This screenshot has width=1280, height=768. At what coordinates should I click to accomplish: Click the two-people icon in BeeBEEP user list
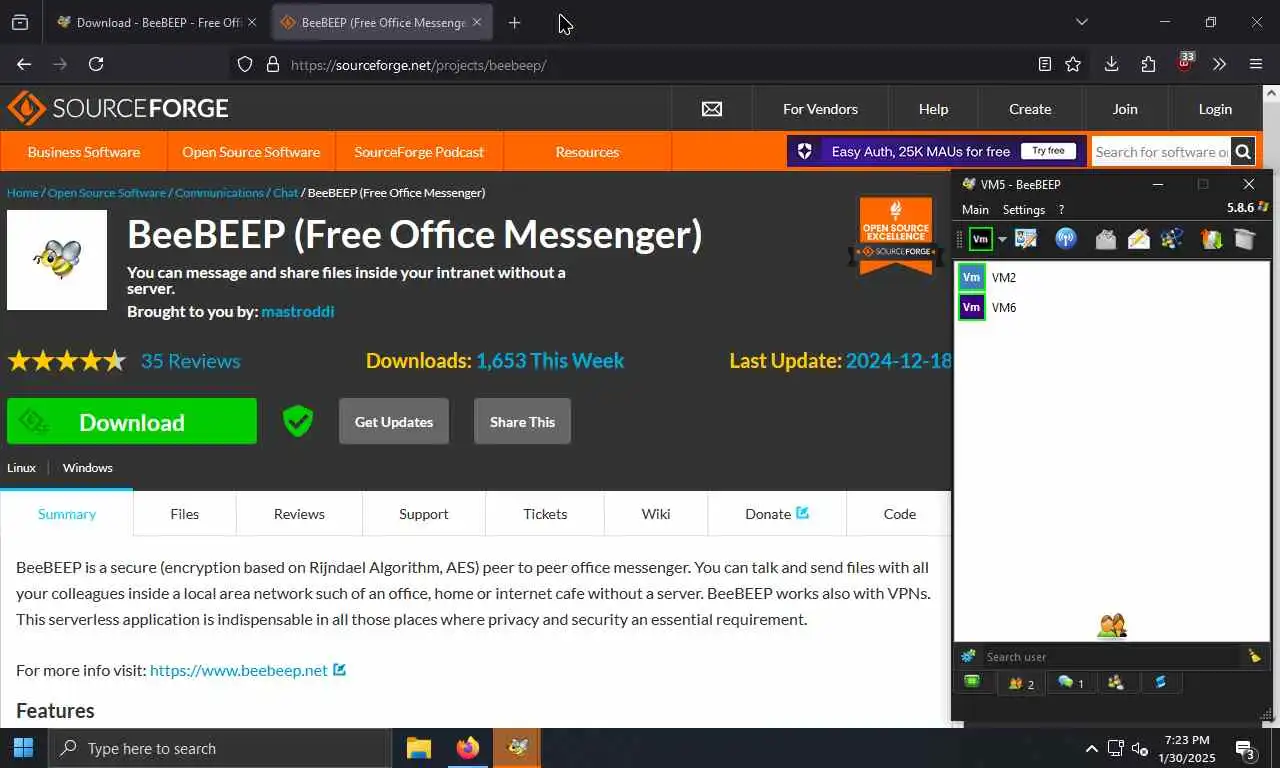1112,626
